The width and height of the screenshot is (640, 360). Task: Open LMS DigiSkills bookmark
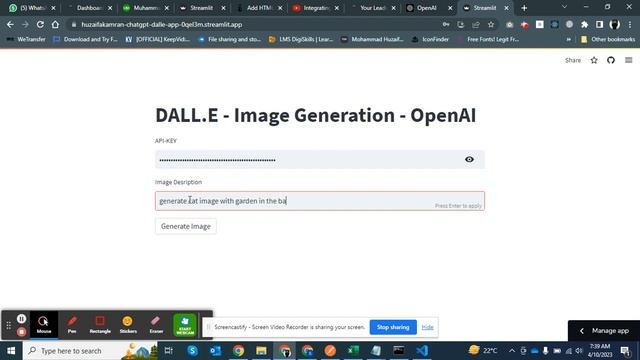tap(301, 39)
